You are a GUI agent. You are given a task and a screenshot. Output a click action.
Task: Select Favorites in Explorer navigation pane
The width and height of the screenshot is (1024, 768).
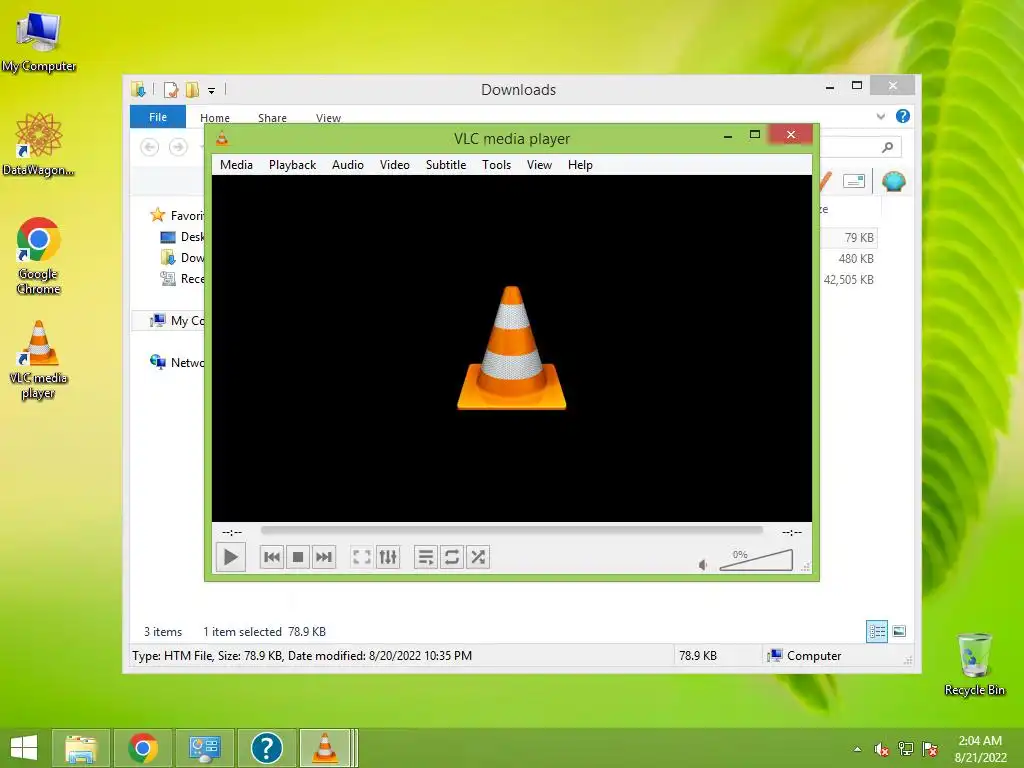(x=176, y=216)
